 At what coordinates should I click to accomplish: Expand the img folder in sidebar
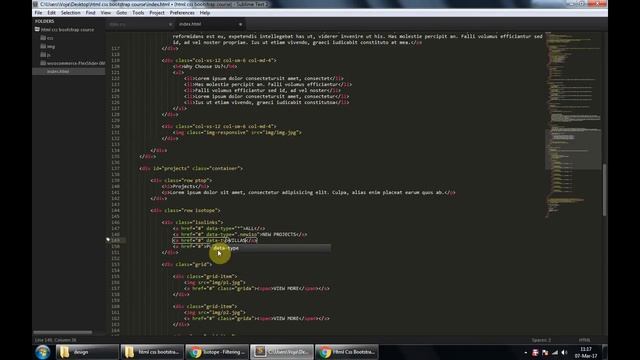click(x=51, y=46)
